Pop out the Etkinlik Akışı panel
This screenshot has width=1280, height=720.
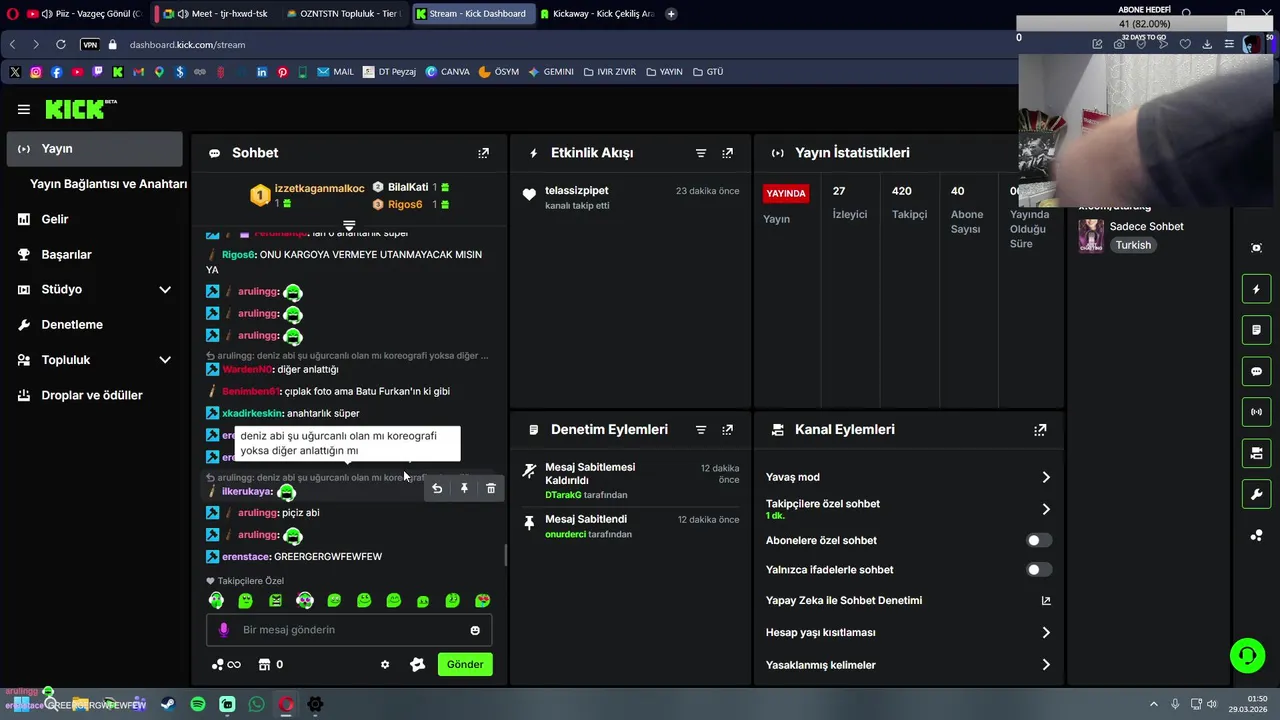click(728, 153)
